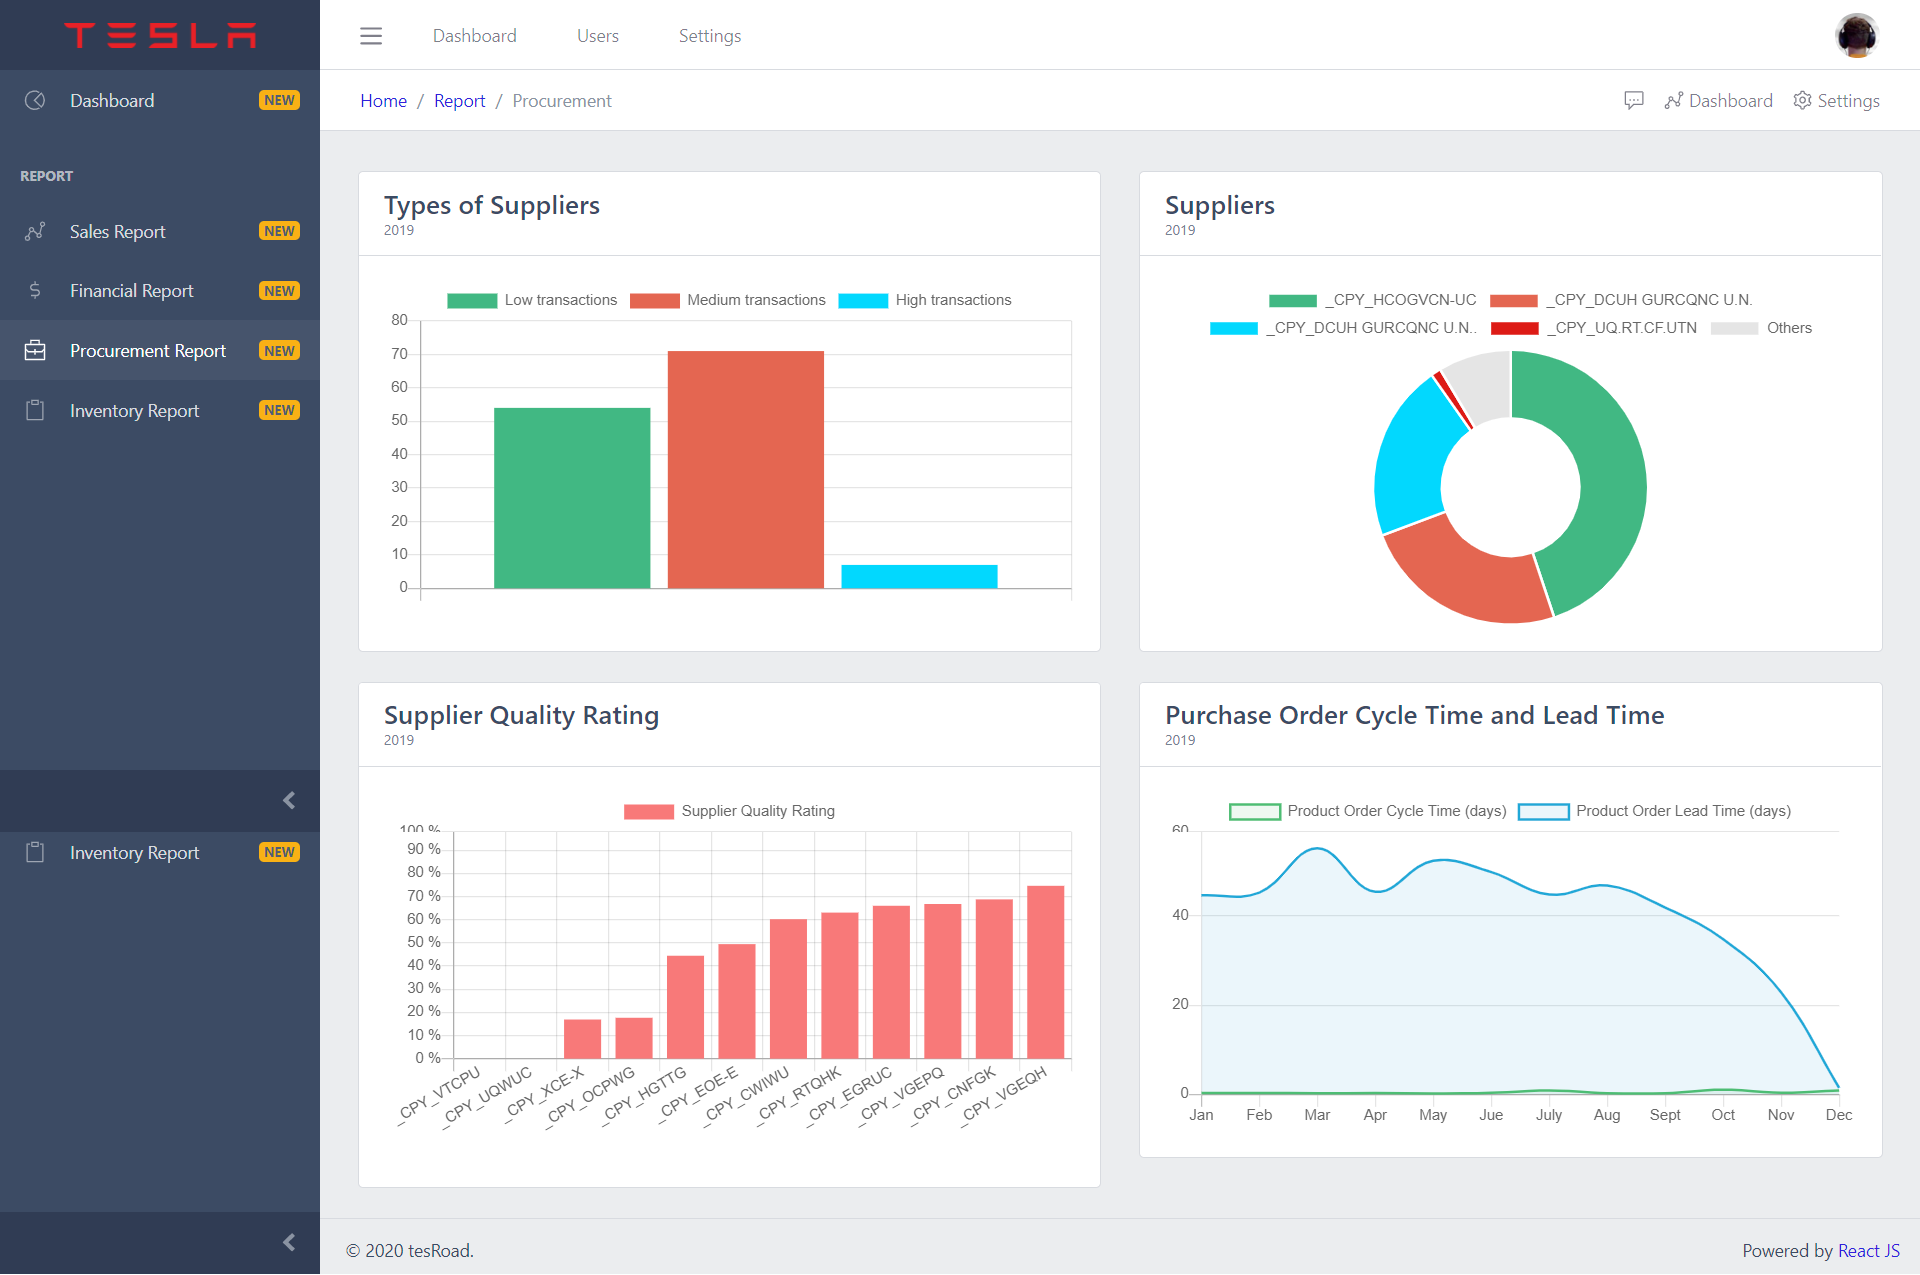Click the Sales Report chart icon
The height and width of the screenshot is (1275, 1920).
pyautogui.click(x=35, y=231)
